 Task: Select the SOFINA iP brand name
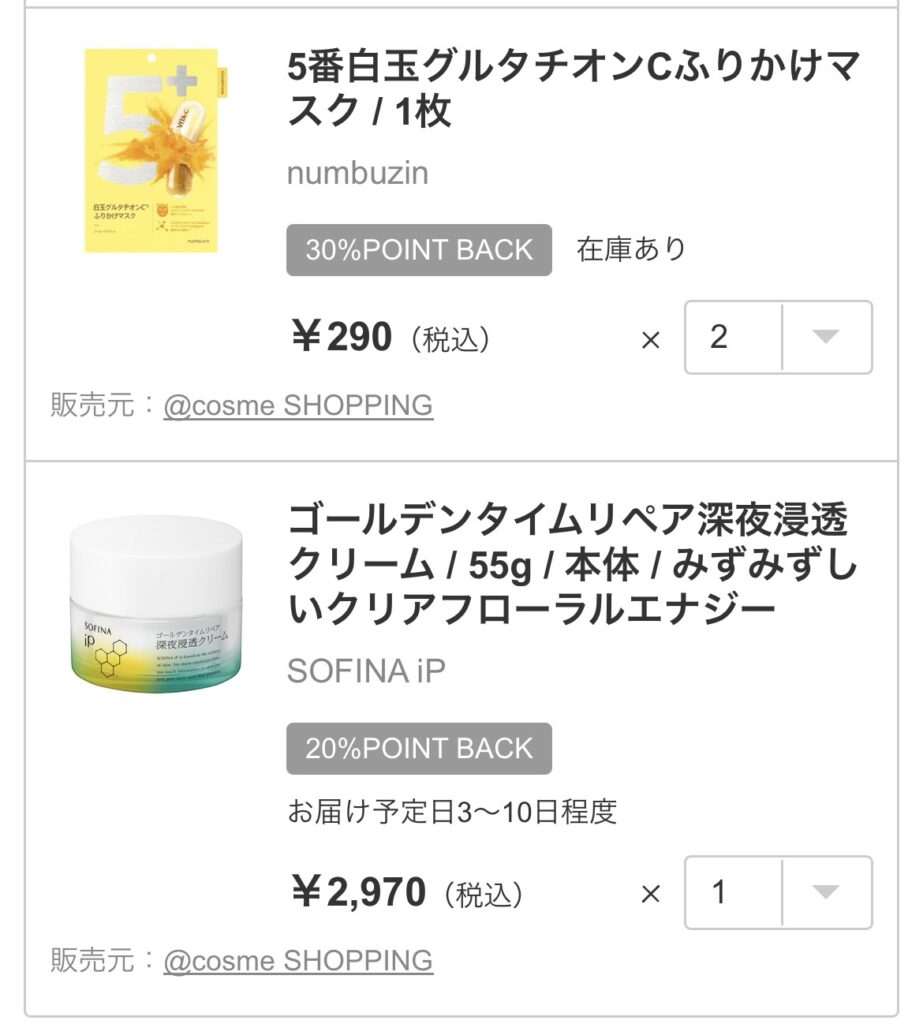point(366,671)
